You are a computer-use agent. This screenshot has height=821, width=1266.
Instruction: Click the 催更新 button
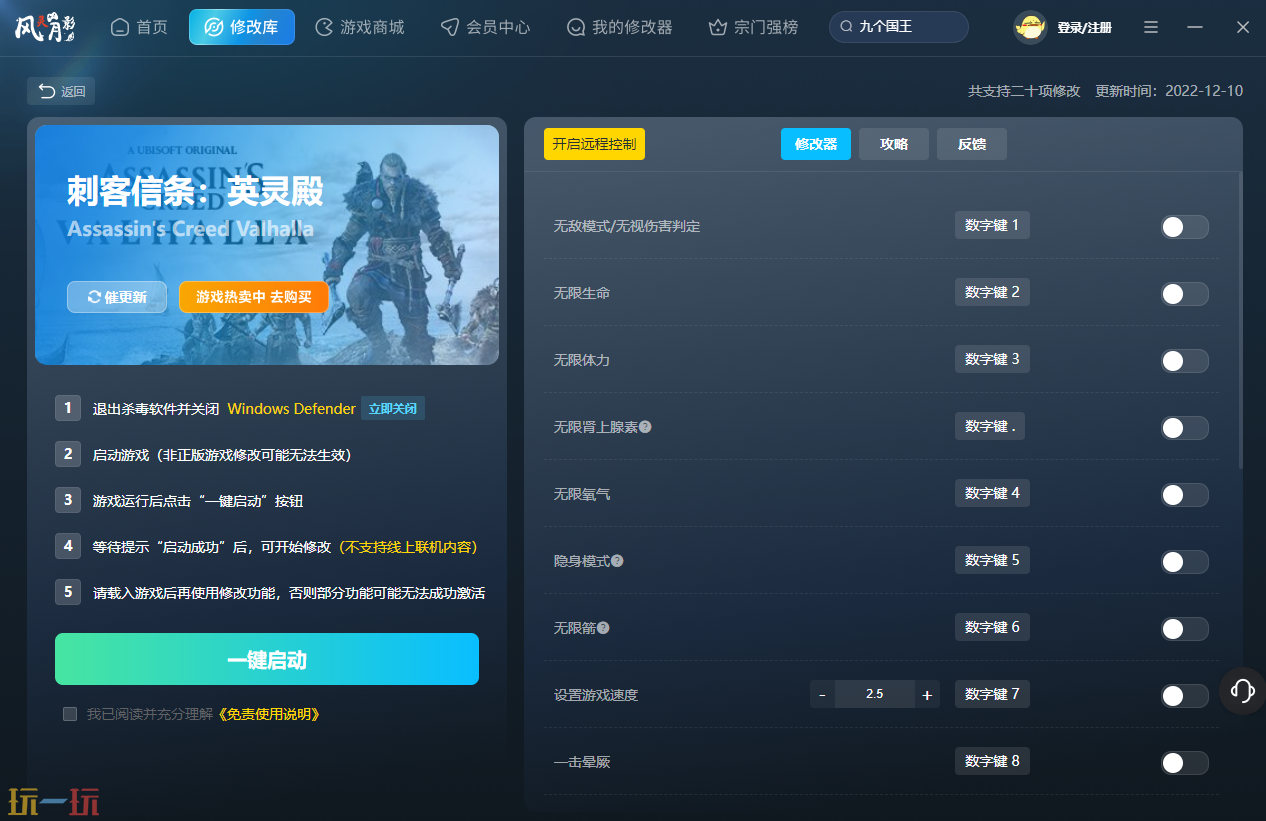(x=117, y=297)
